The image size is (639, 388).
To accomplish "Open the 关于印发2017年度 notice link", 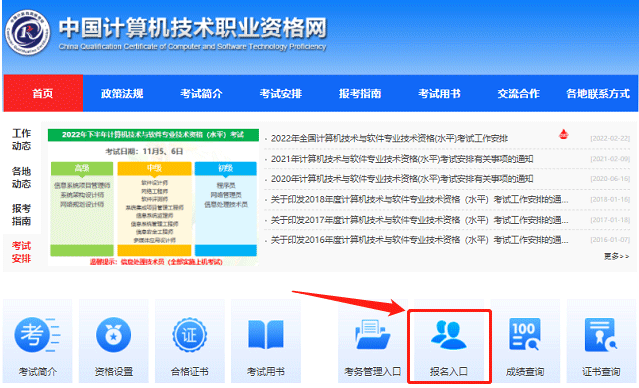I will click(419, 220).
